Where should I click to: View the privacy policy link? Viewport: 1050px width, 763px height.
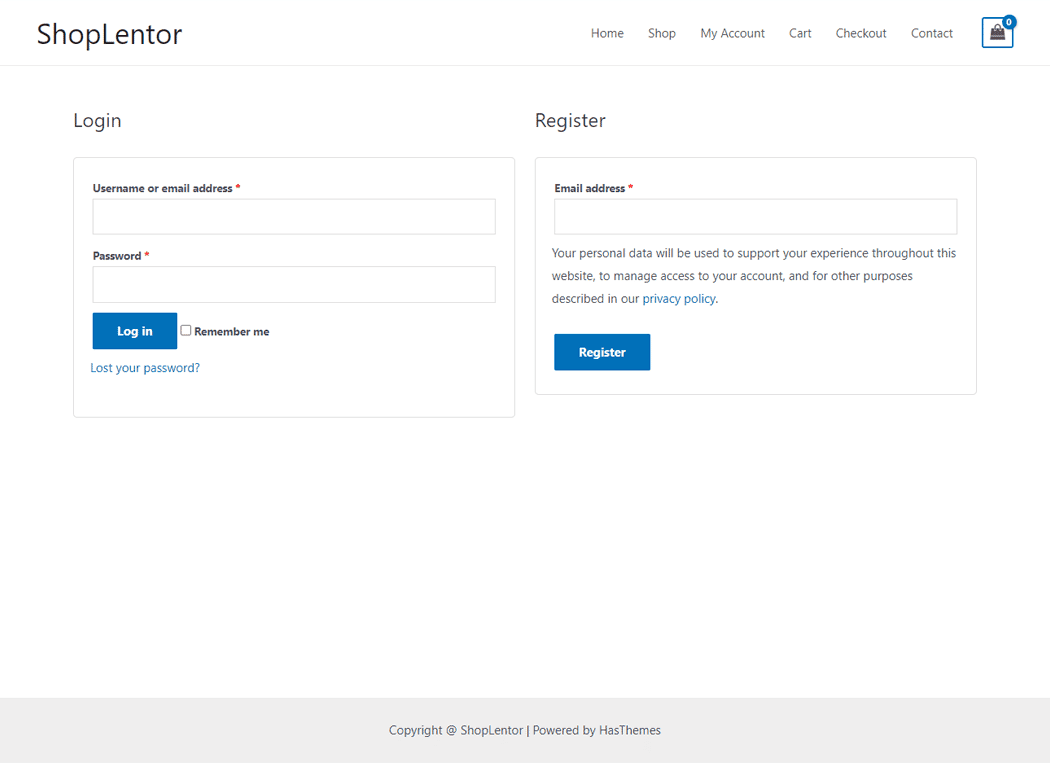pyautogui.click(x=679, y=298)
